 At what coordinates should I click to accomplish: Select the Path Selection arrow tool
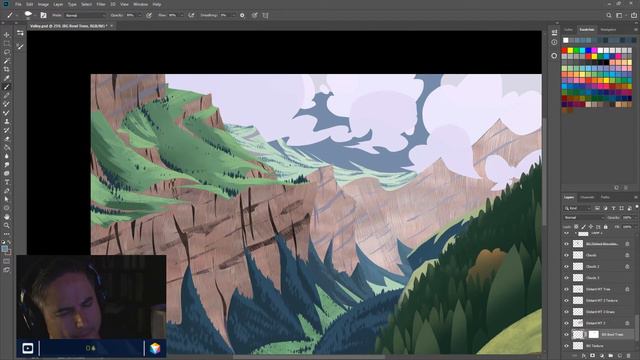tap(7, 199)
